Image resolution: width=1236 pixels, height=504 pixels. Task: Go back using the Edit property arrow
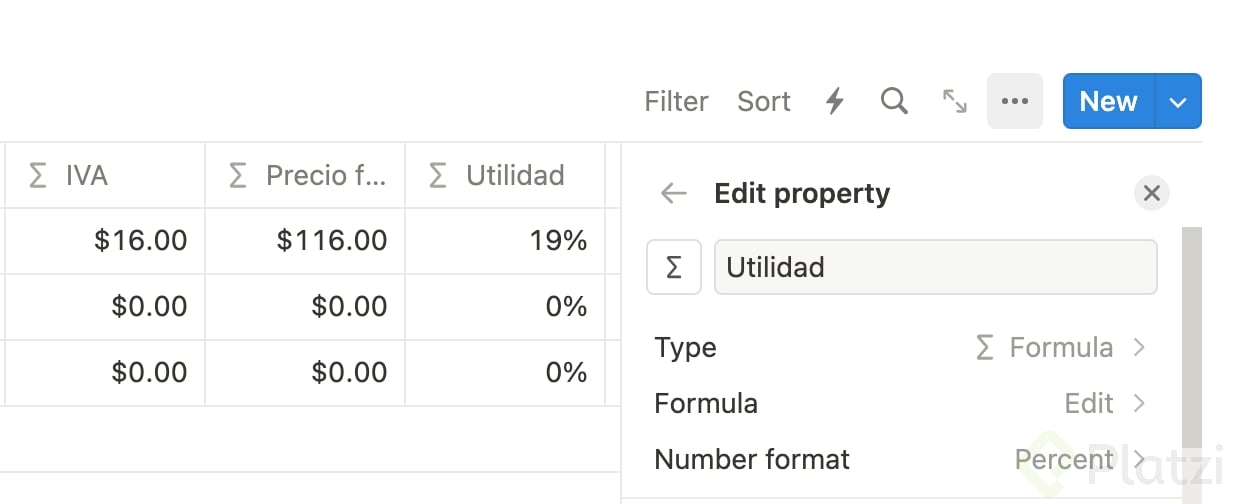[674, 193]
